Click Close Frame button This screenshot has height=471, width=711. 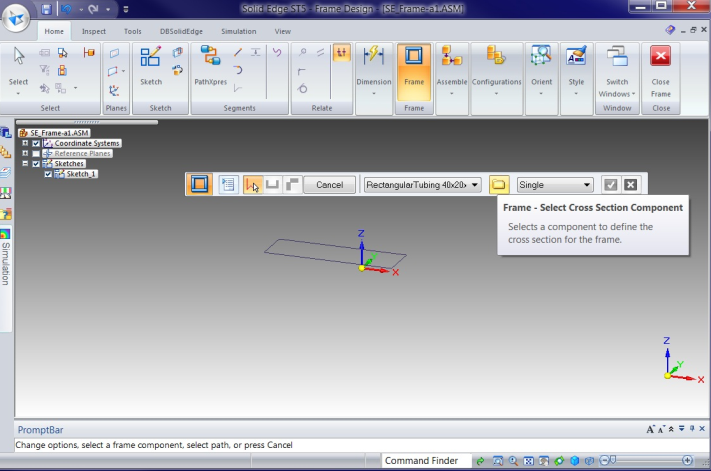(660, 72)
